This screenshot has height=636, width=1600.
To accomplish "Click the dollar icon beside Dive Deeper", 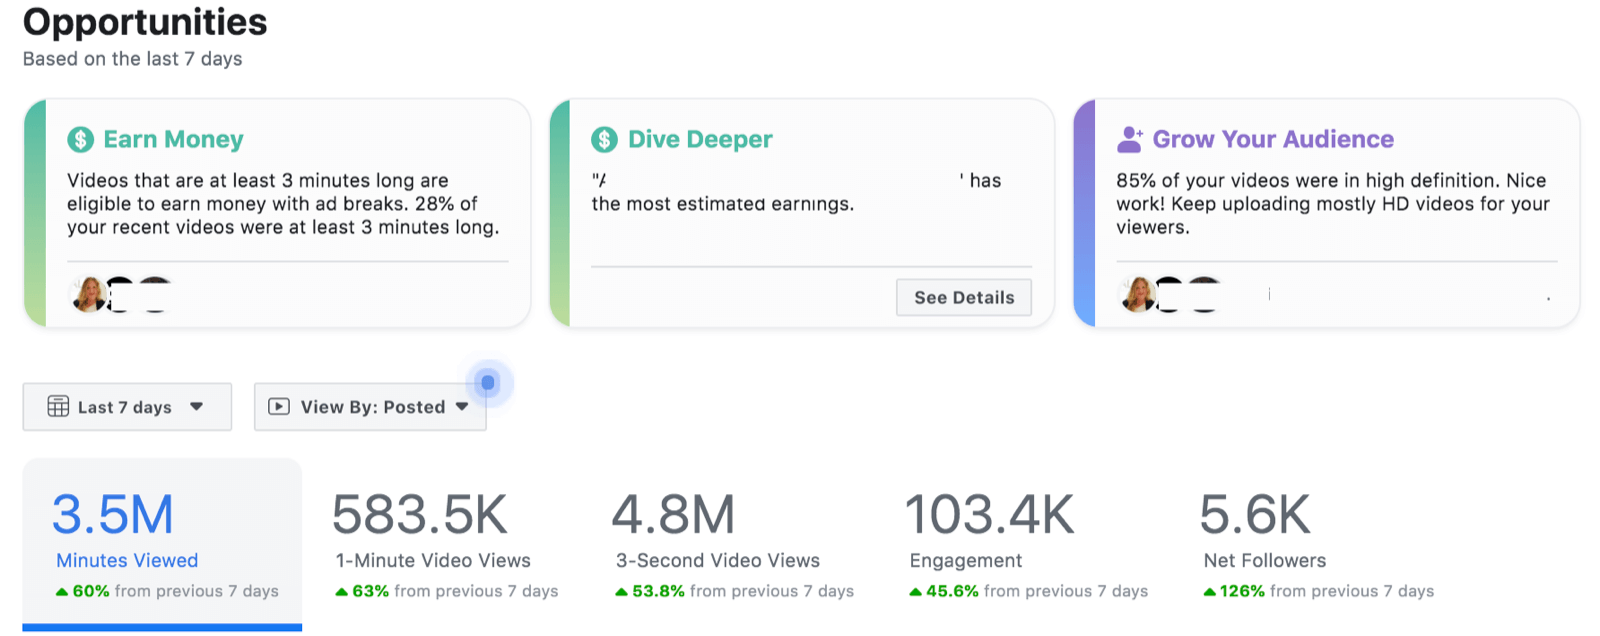I will [x=604, y=140].
